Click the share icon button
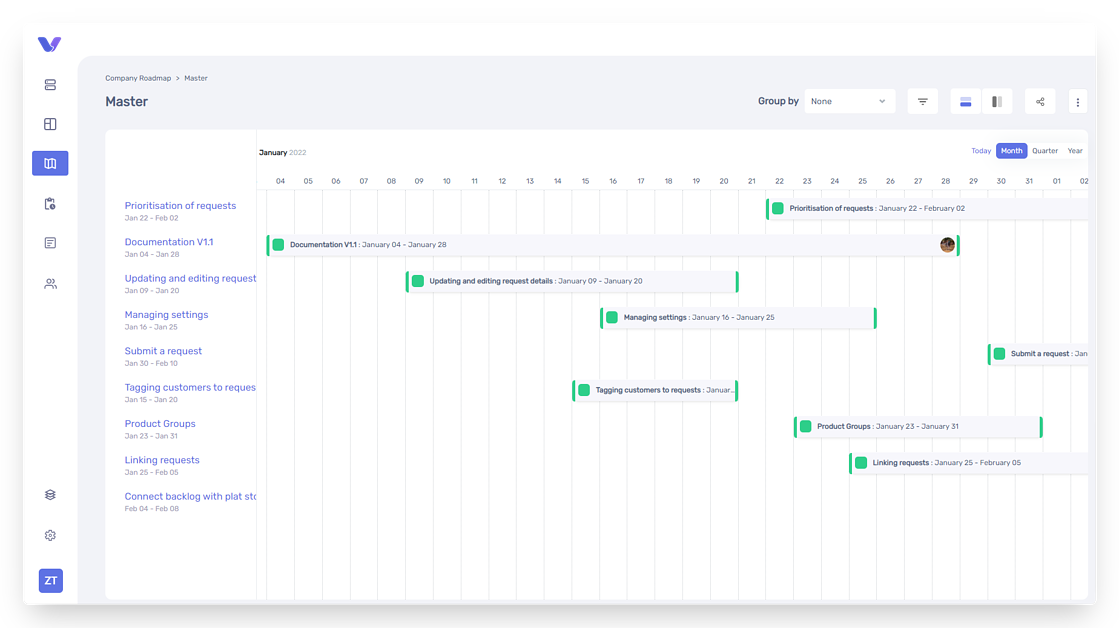The image size is (1119, 628). tap(1040, 101)
